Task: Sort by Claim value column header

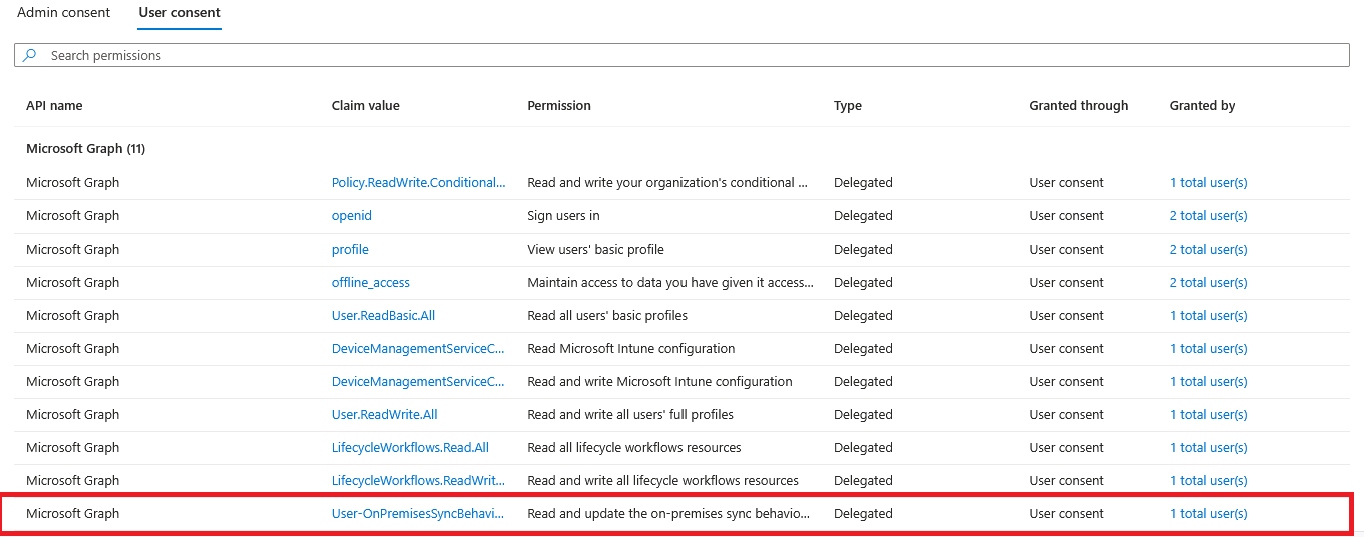Action: pyautogui.click(x=366, y=106)
